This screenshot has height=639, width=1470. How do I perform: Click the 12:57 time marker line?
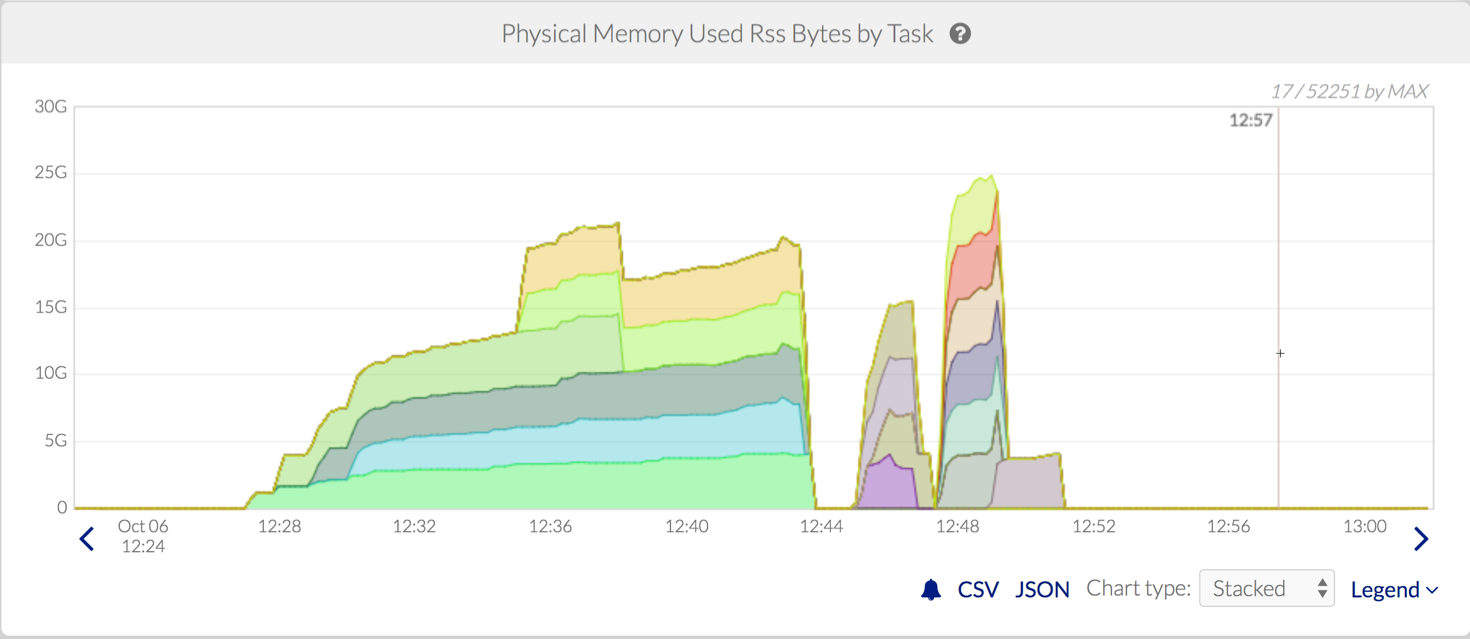coord(1278,300)
